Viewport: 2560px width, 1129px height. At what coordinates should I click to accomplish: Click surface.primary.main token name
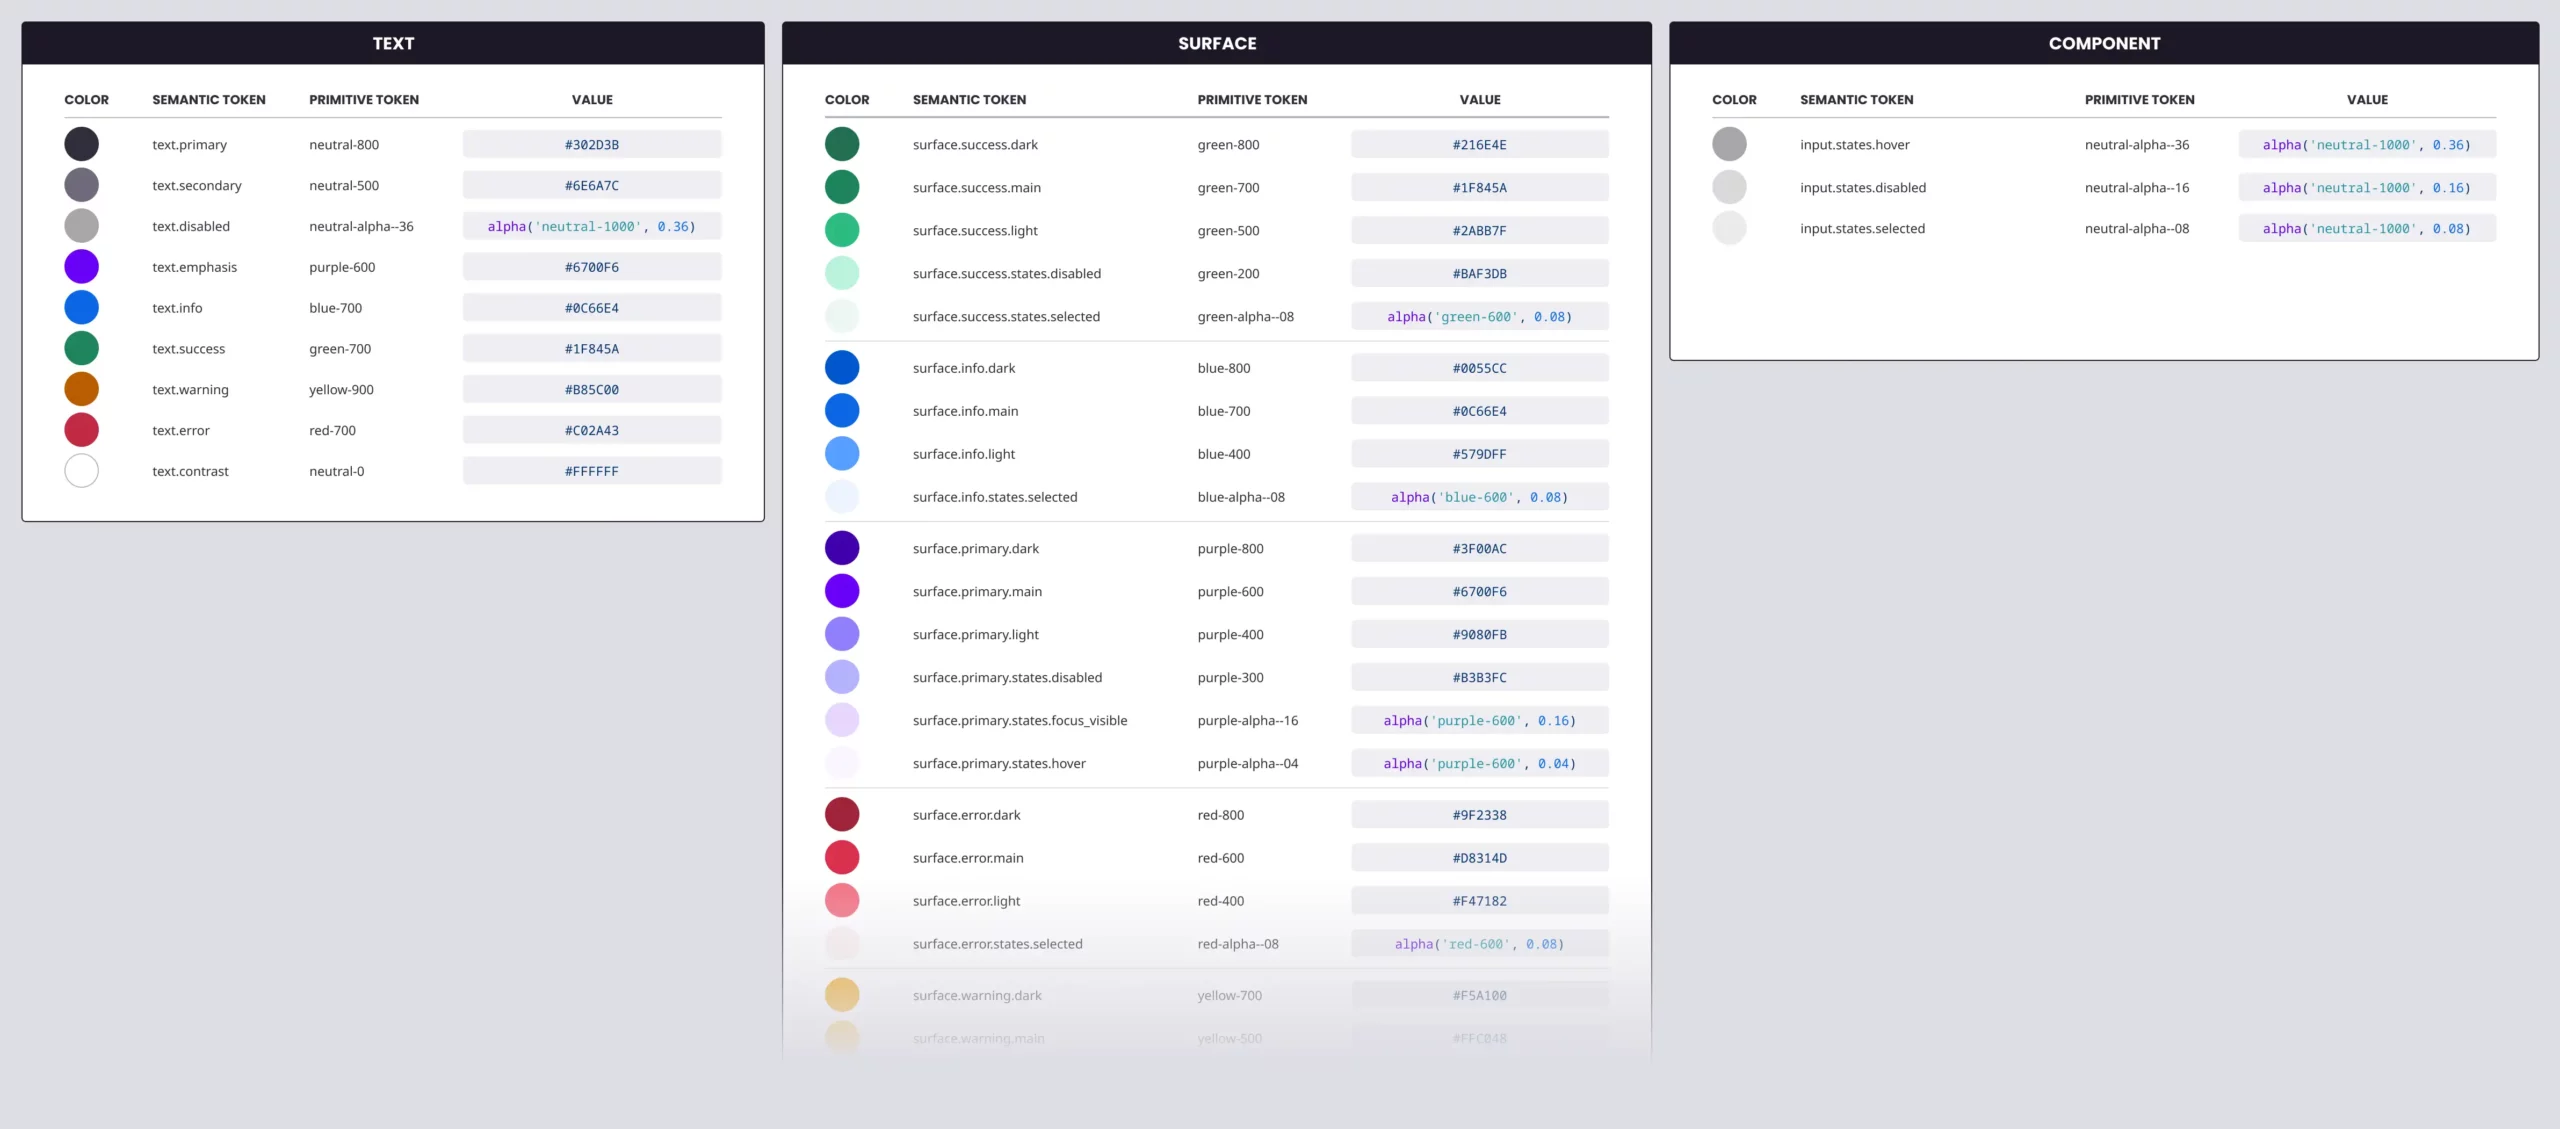(977, 591)
